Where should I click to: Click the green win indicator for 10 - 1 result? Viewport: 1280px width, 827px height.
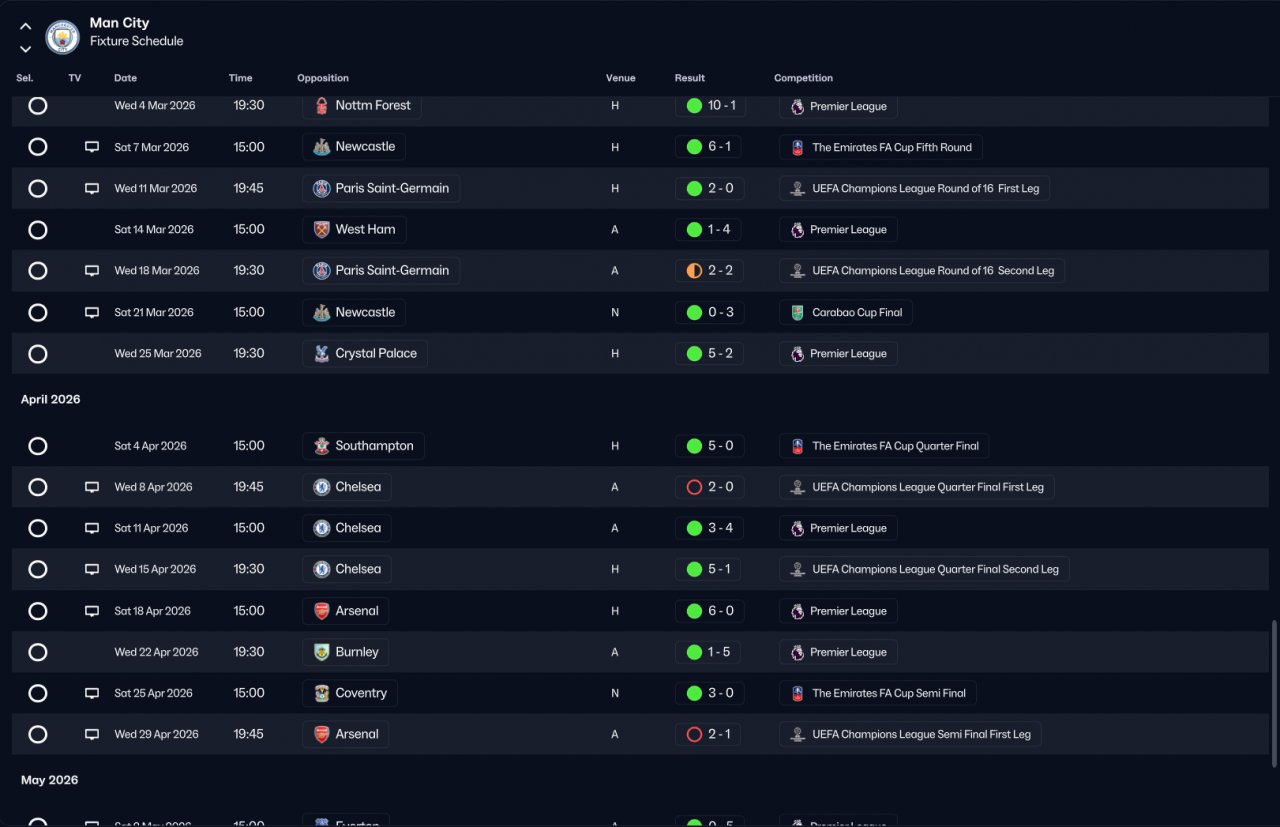pos(694,106)
